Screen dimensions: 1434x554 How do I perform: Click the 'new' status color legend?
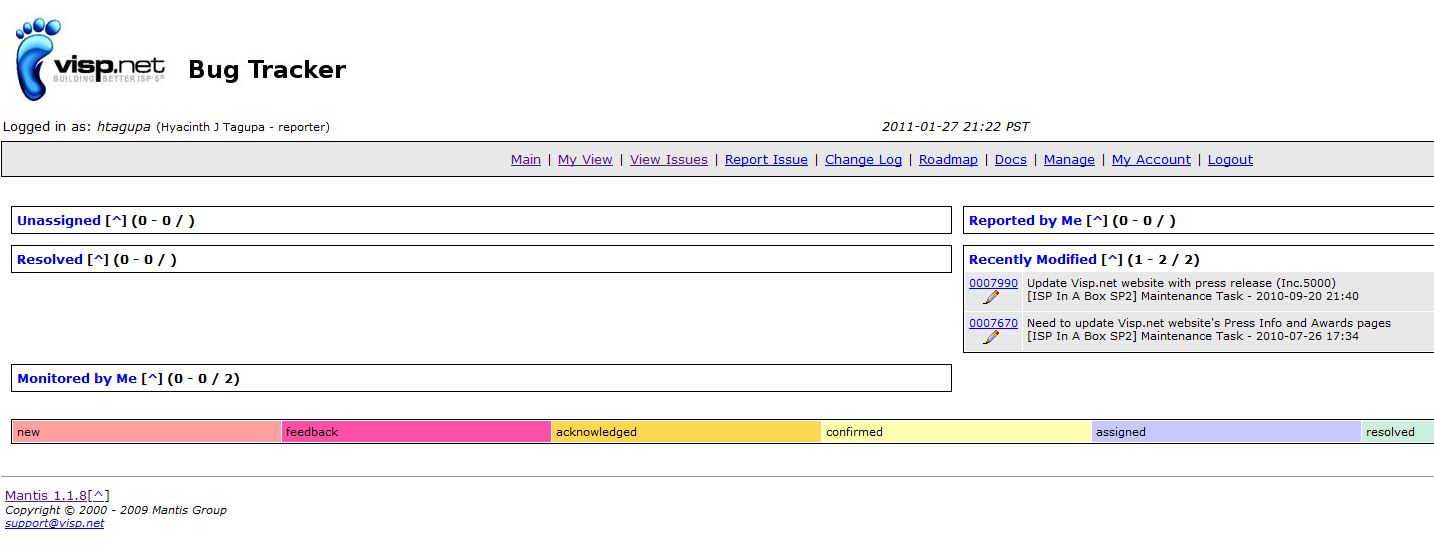point(147,432)
